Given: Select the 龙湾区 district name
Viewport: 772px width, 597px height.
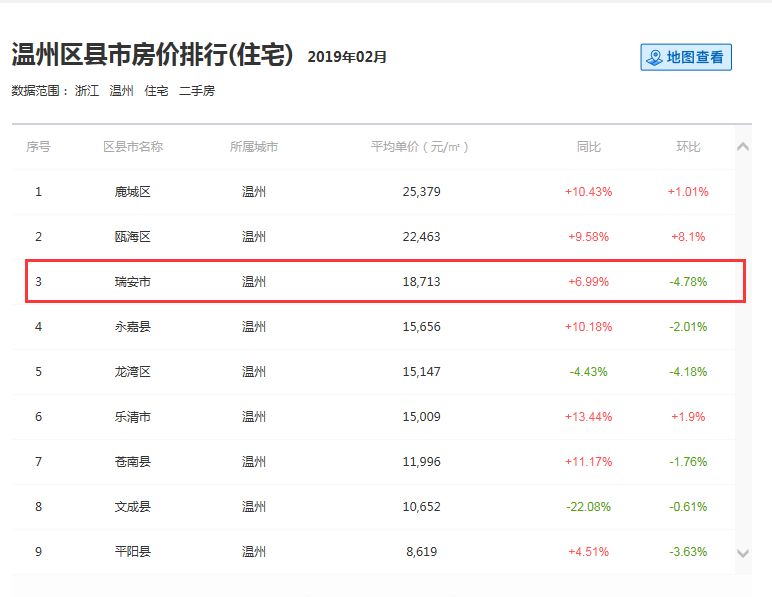Looking at the screenshot, I should [x=132, y=372].
